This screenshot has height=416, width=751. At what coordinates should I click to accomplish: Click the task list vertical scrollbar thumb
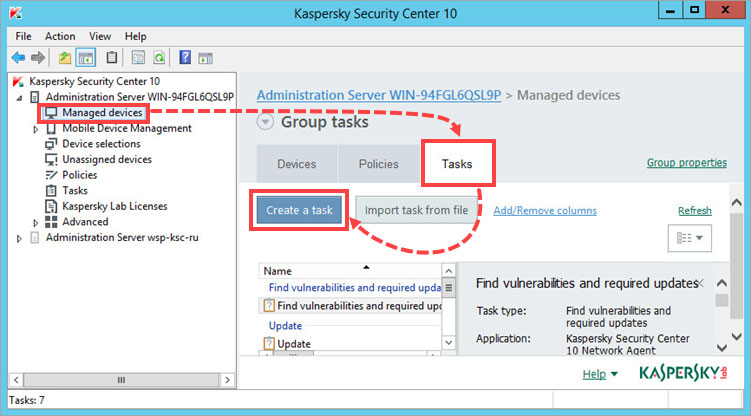coord(448,288)
